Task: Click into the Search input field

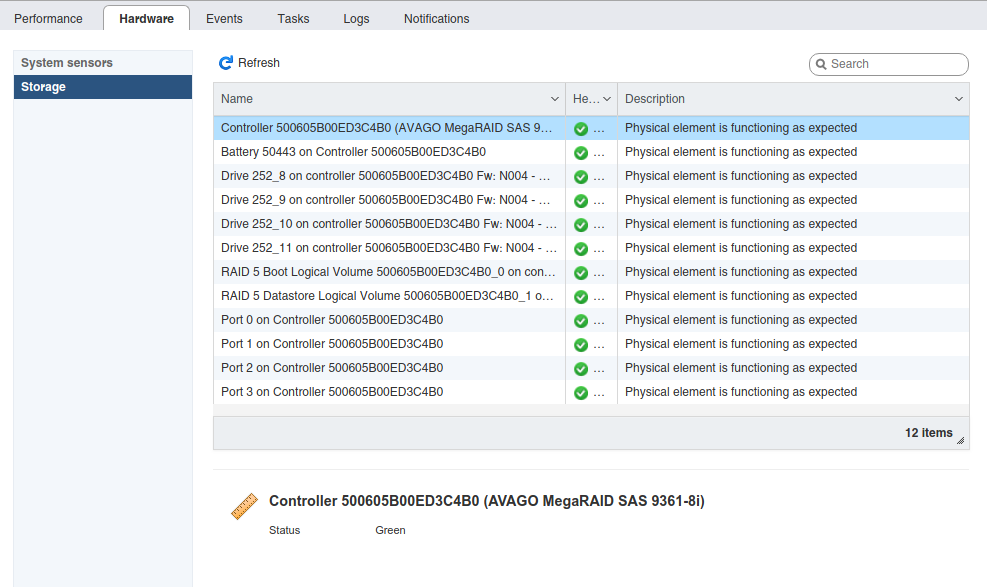Action: tap(896, 64)
